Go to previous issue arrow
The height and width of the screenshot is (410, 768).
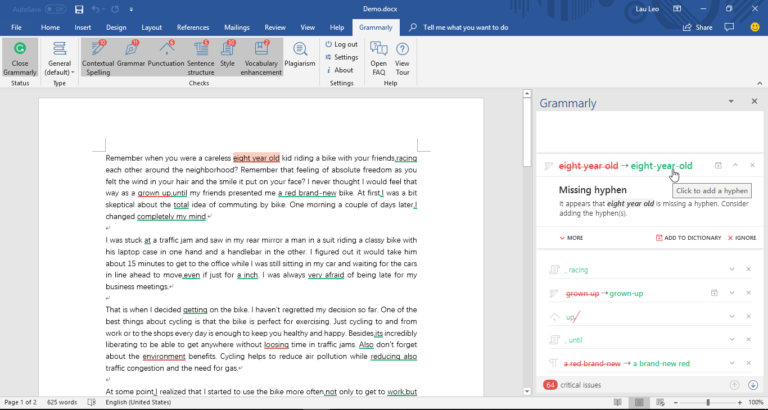coord(734,385)
